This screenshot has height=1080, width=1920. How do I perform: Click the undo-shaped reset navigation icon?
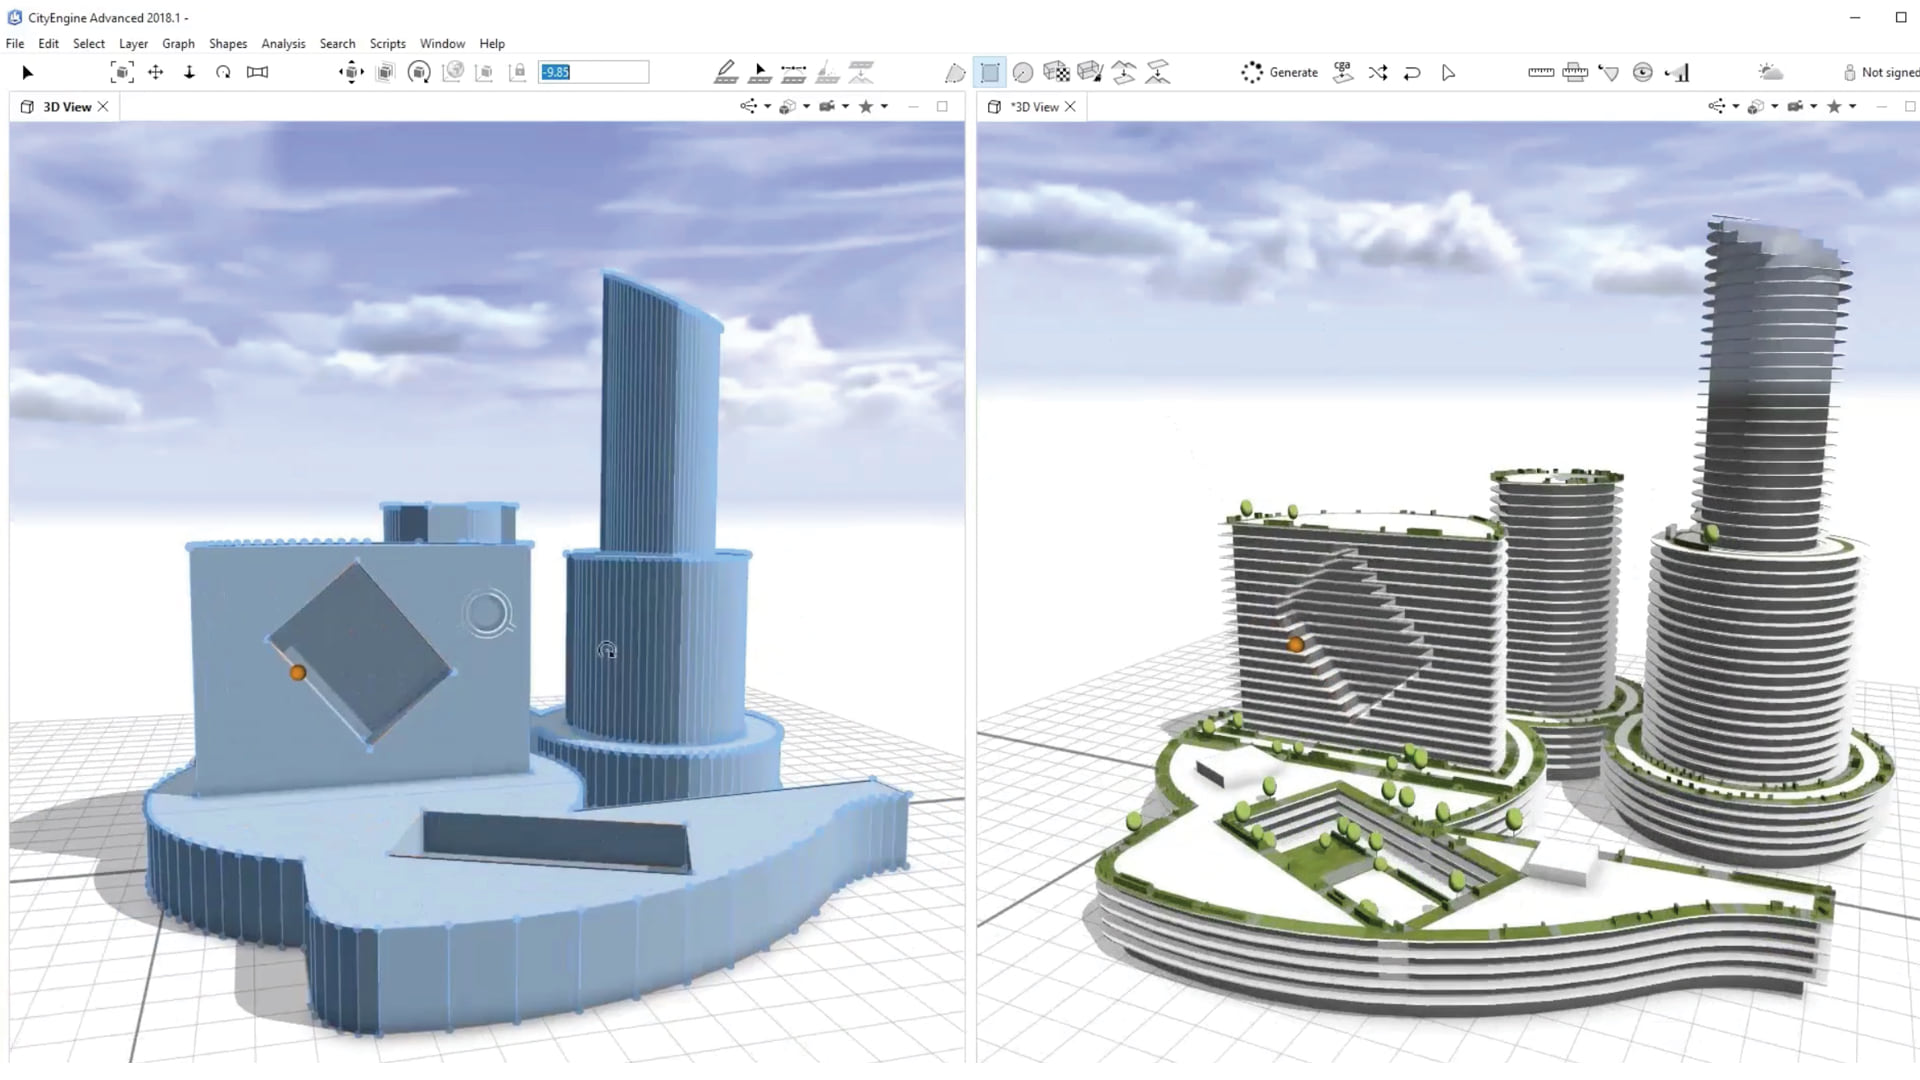(1412, 72)
